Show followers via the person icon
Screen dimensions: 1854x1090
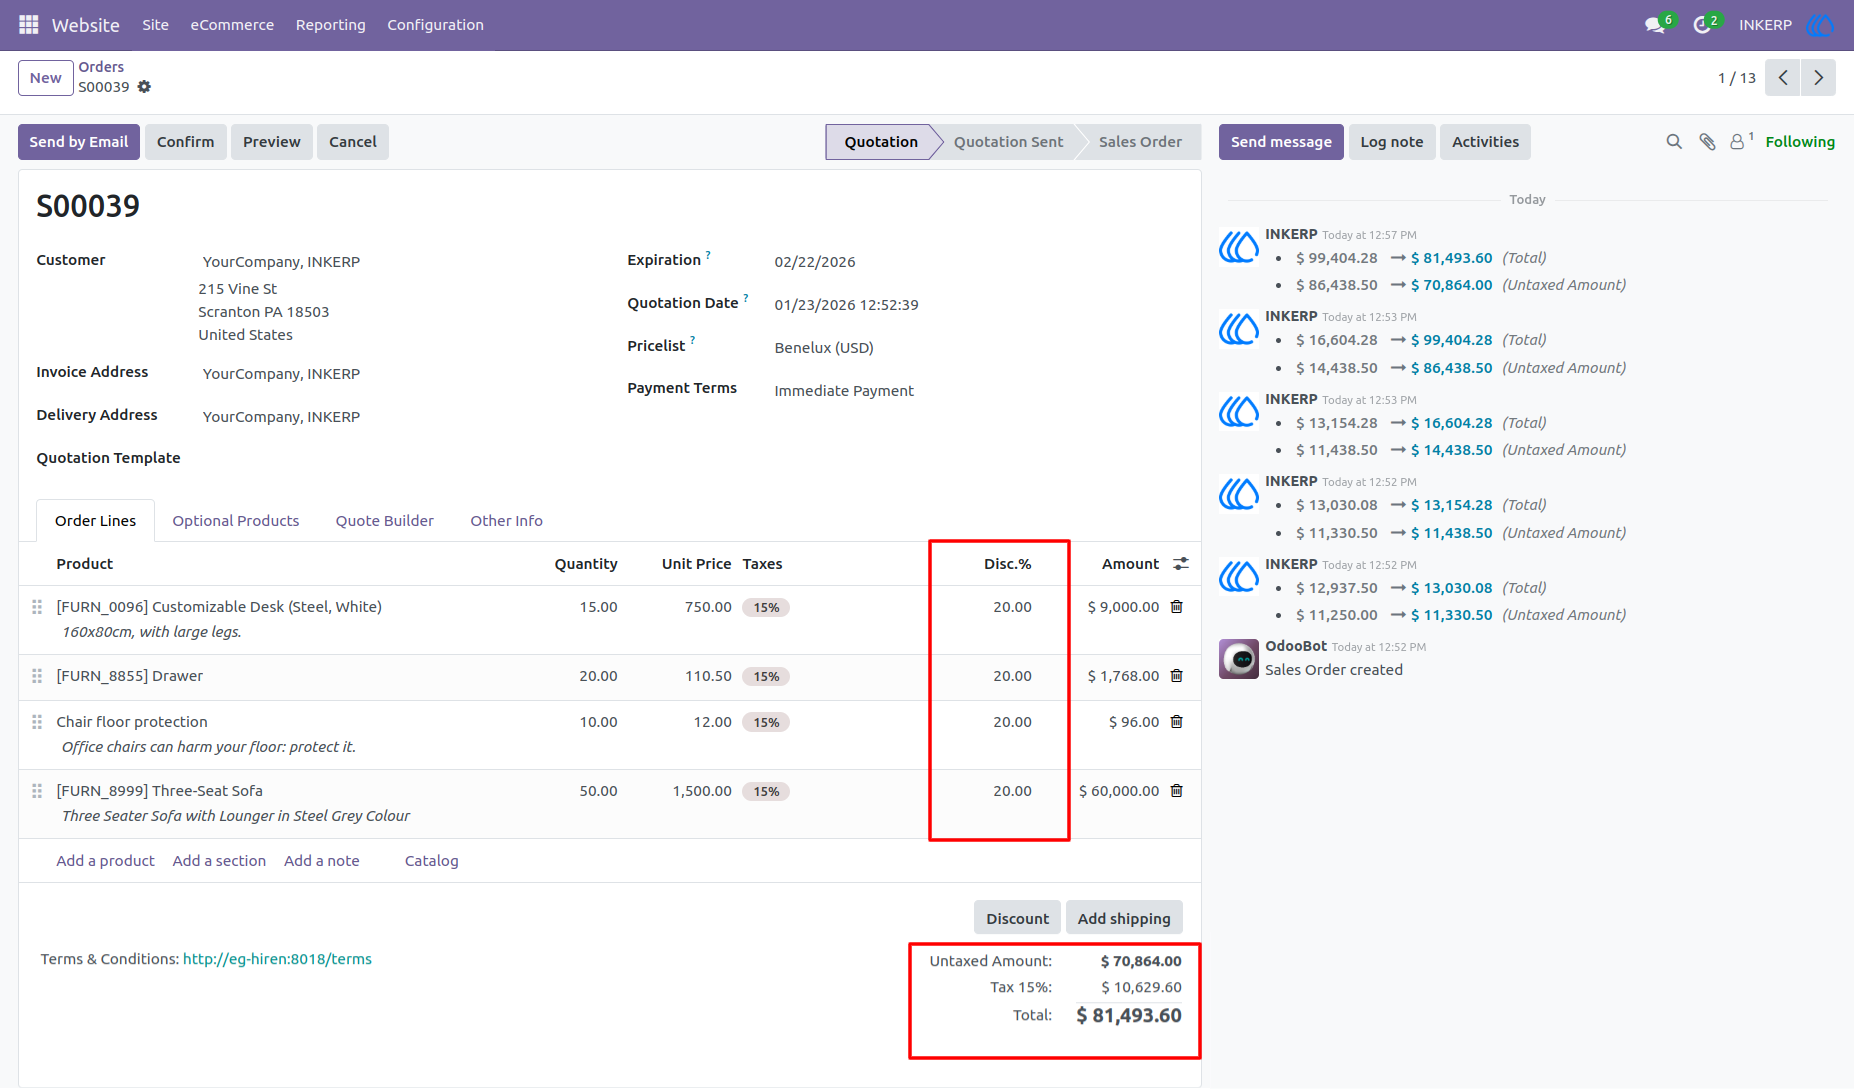pos(1741,142)
